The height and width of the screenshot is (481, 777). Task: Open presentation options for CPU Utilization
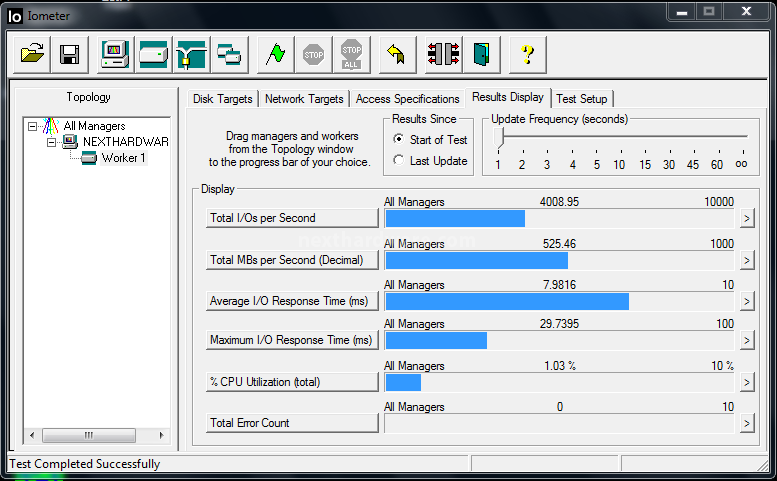point(747,382)
